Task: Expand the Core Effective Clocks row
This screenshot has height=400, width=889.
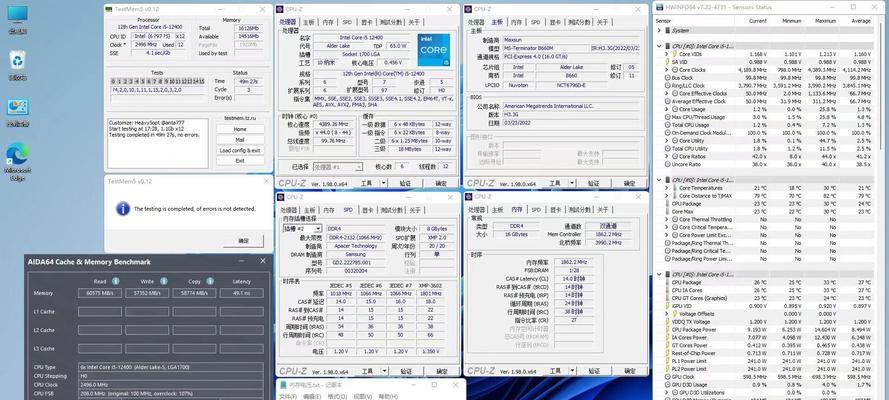Action: tap(667, 93)
